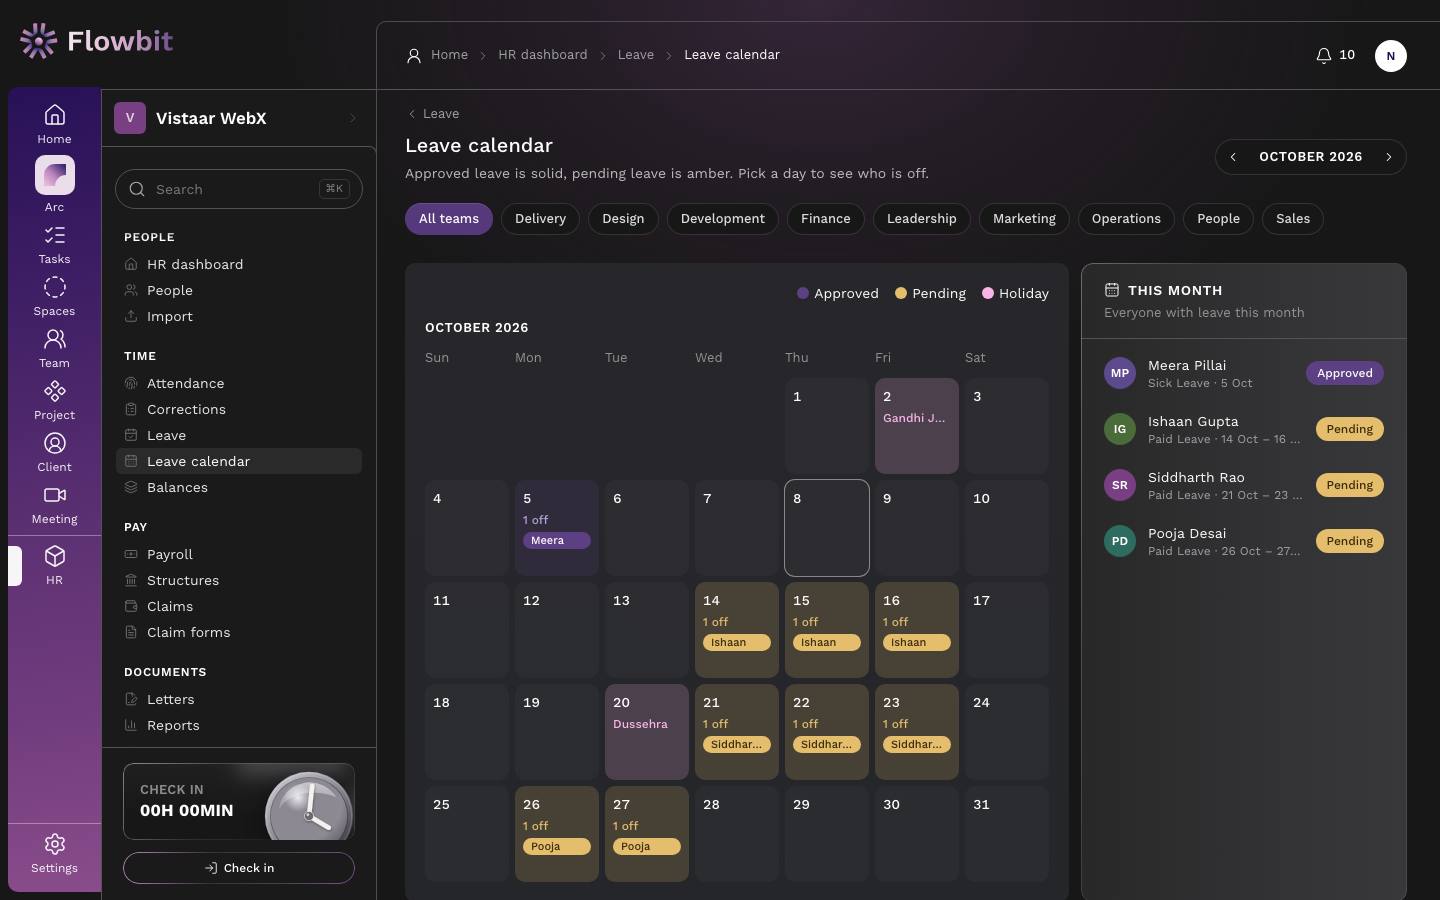
Task: Focus the sidebar Search field
Action: [239, 189]
